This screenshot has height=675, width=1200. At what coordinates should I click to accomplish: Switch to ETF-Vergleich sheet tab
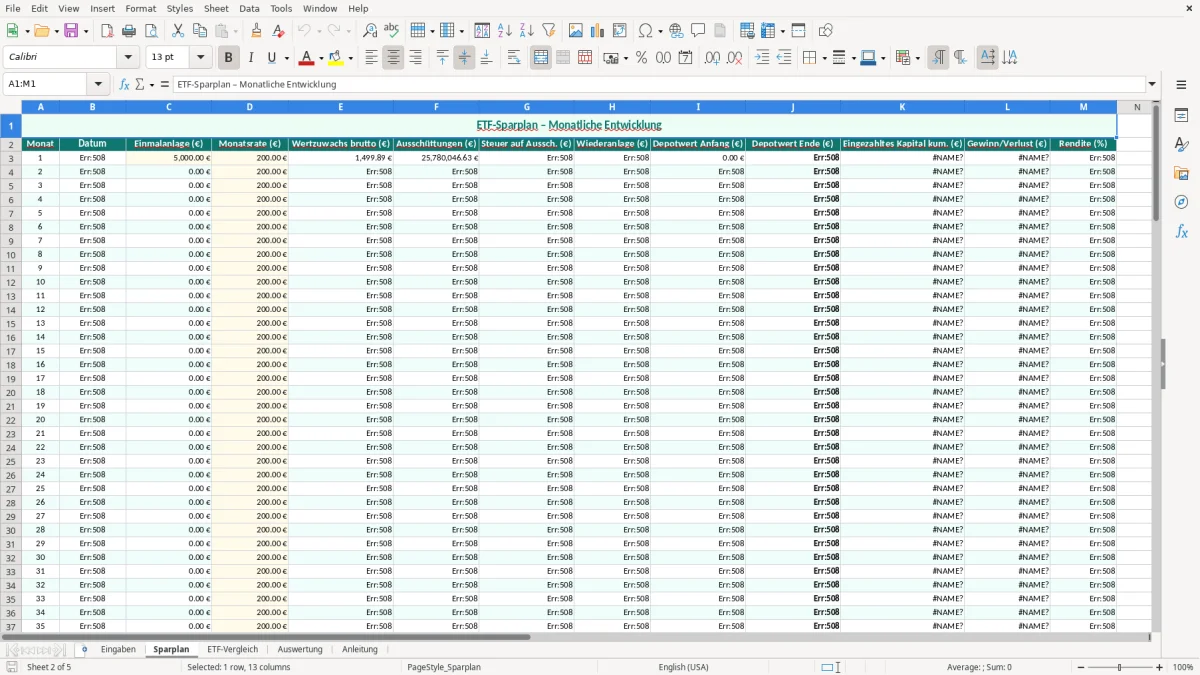[x=232, y=649]
